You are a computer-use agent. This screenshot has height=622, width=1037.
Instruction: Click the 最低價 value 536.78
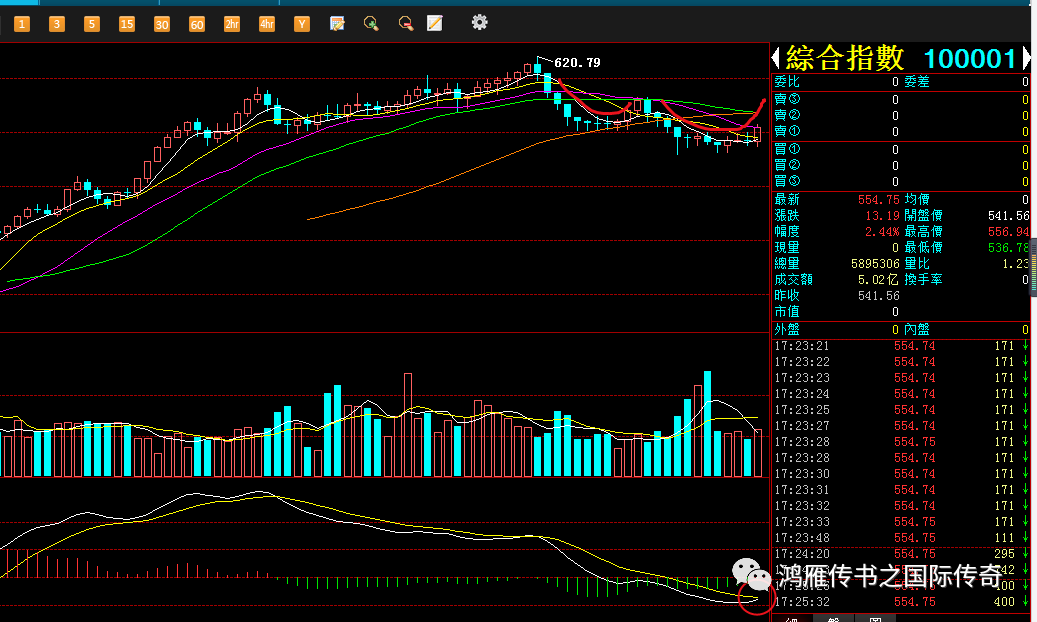tap(1009, 247)
